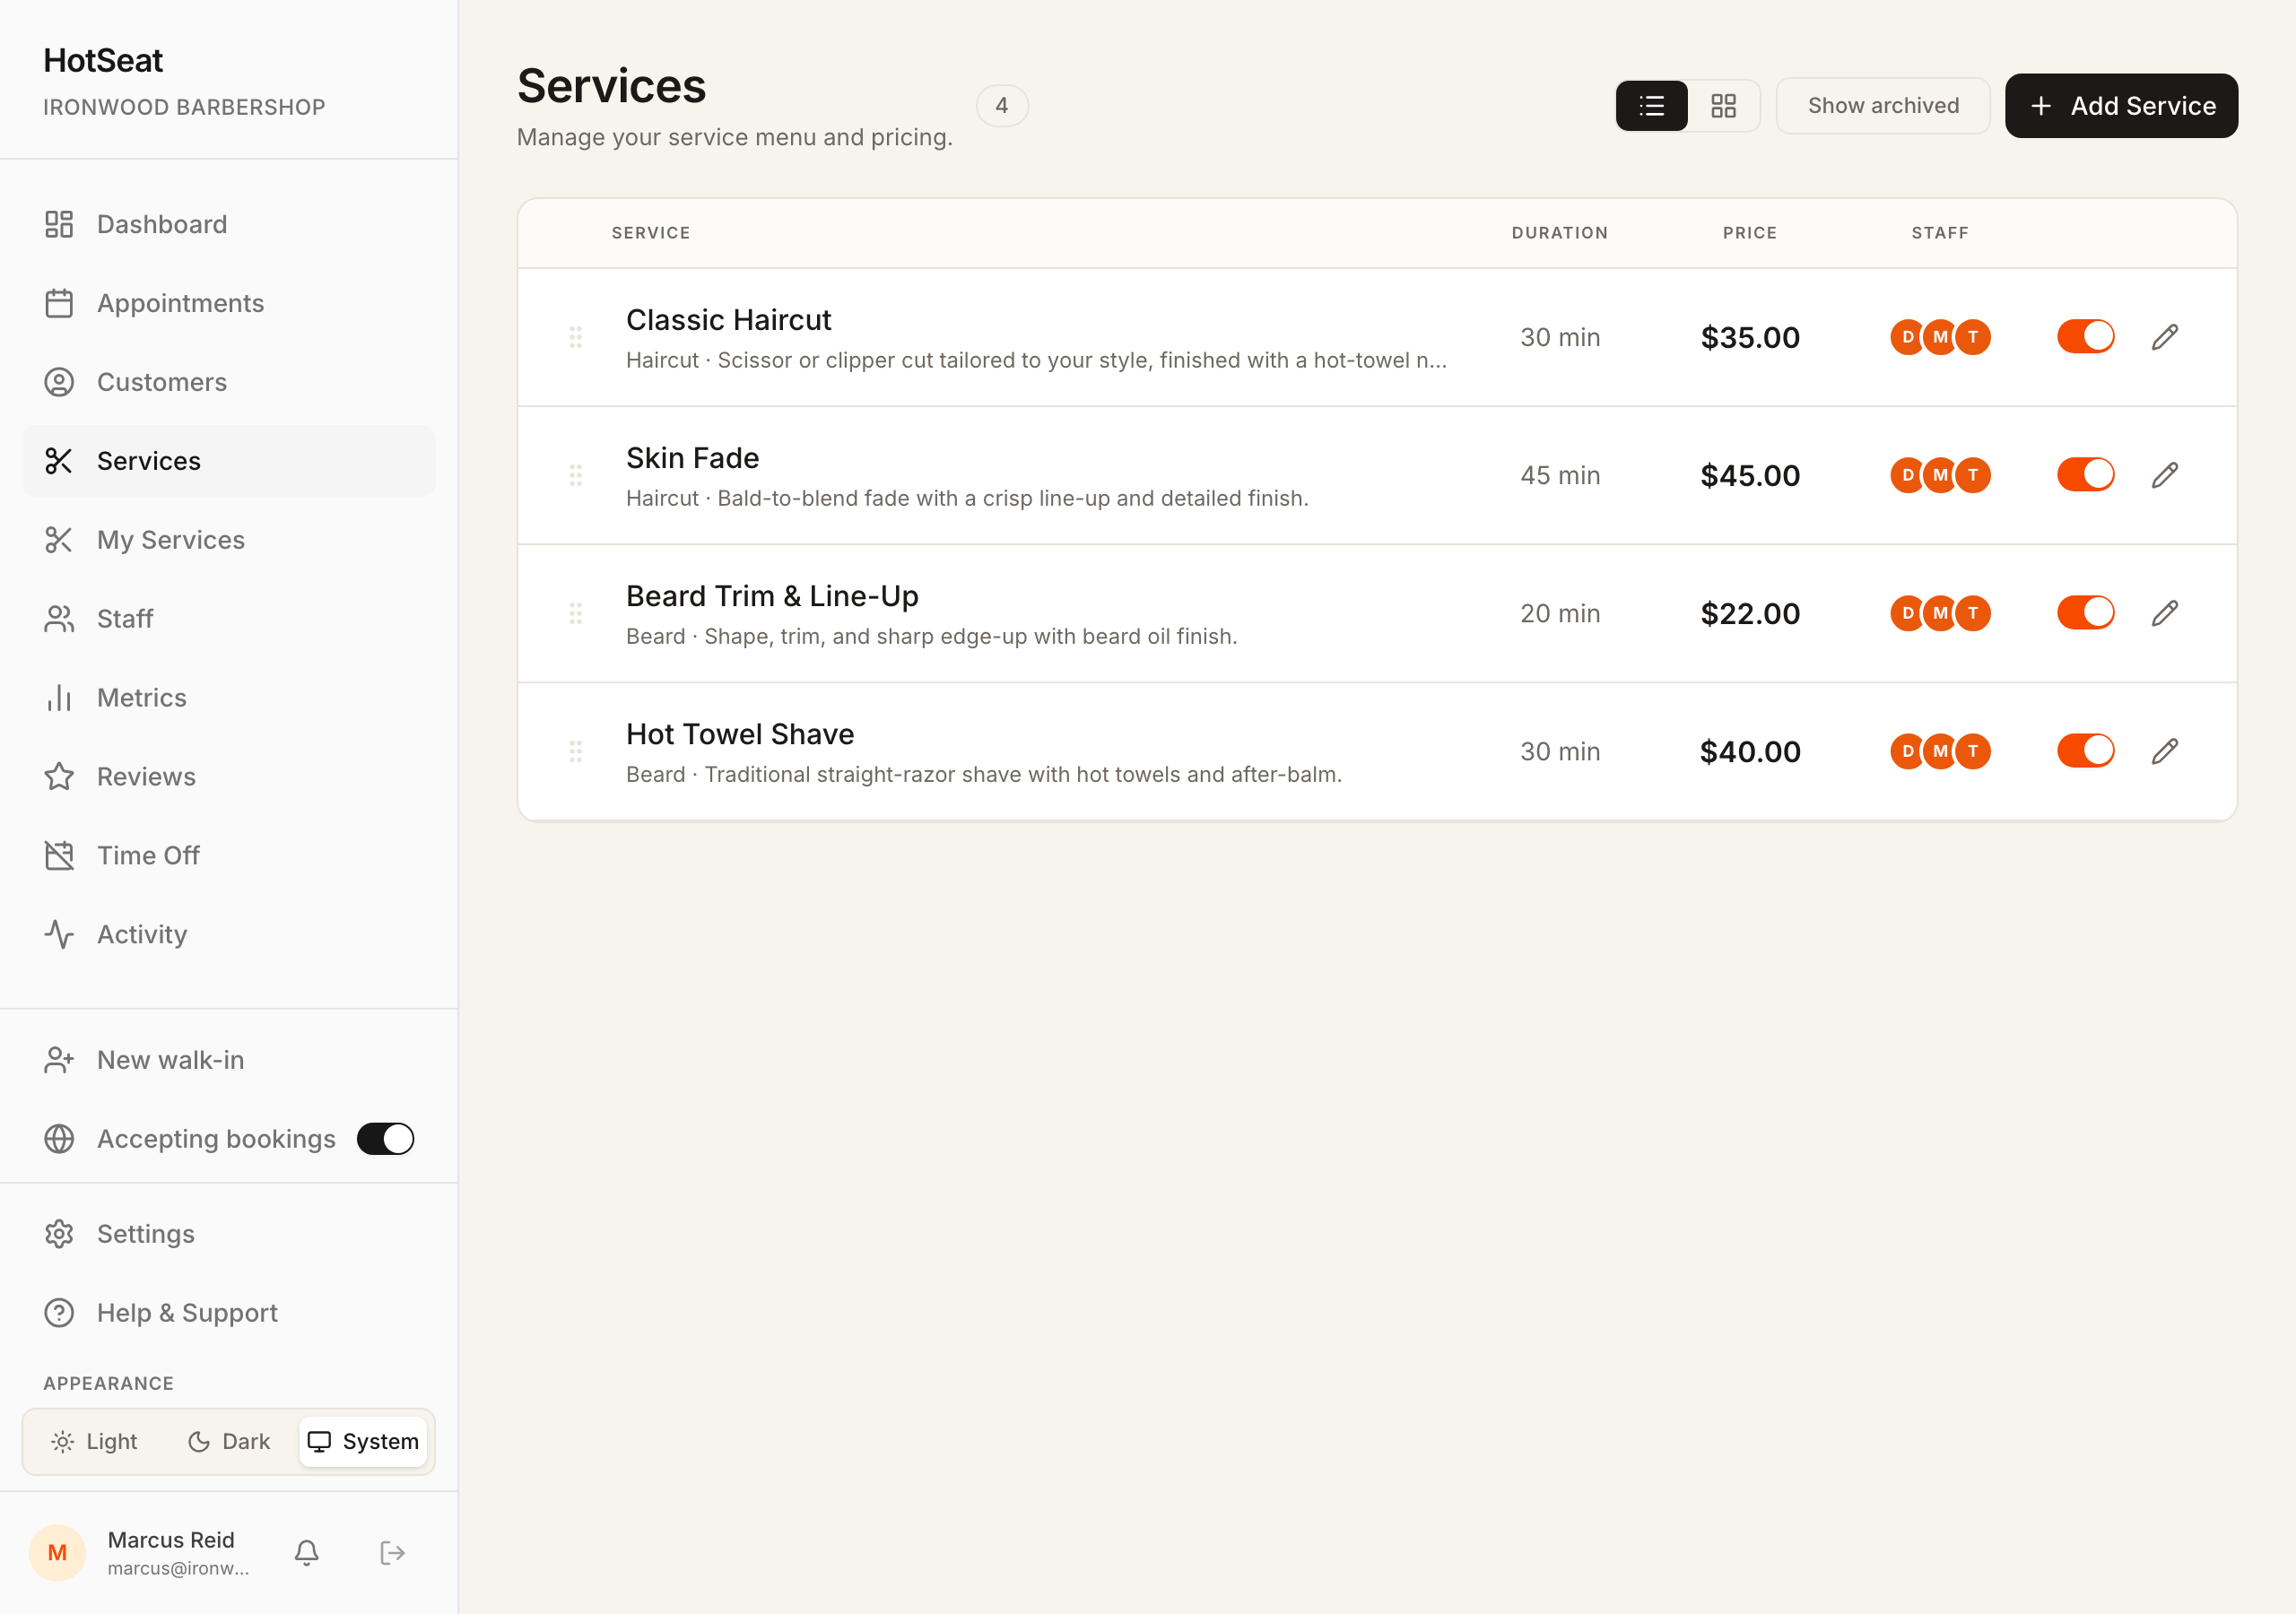Start a New walk-in
2296x1614 pixels.
pyautogui.click(x=228, y=1060)
